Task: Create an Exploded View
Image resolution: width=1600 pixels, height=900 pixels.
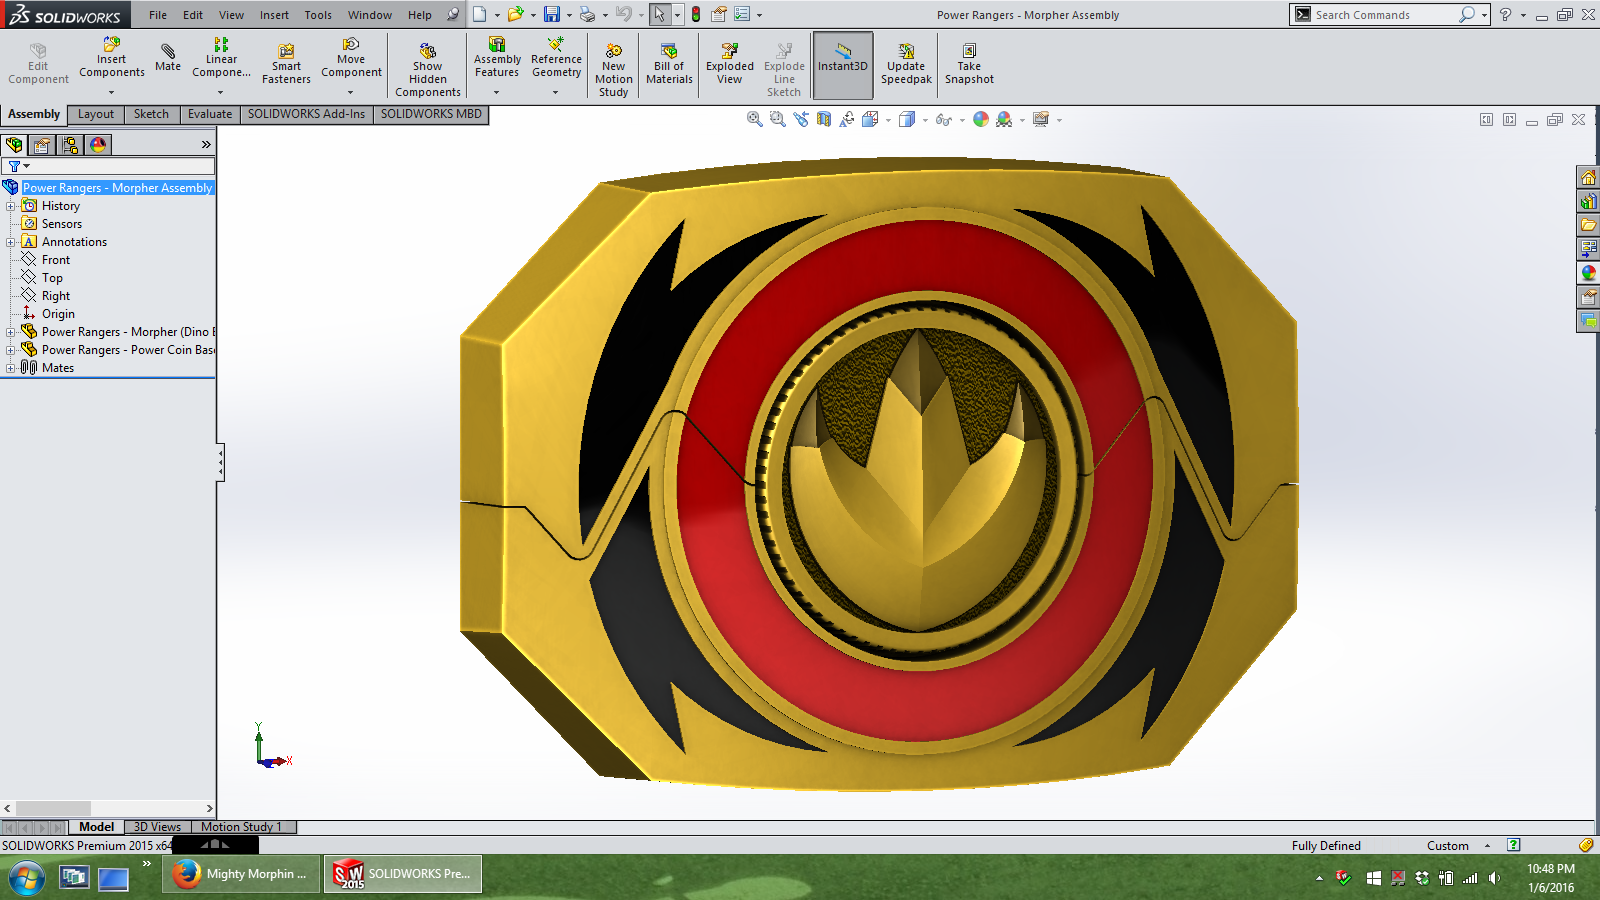Action: click(730, 64)
